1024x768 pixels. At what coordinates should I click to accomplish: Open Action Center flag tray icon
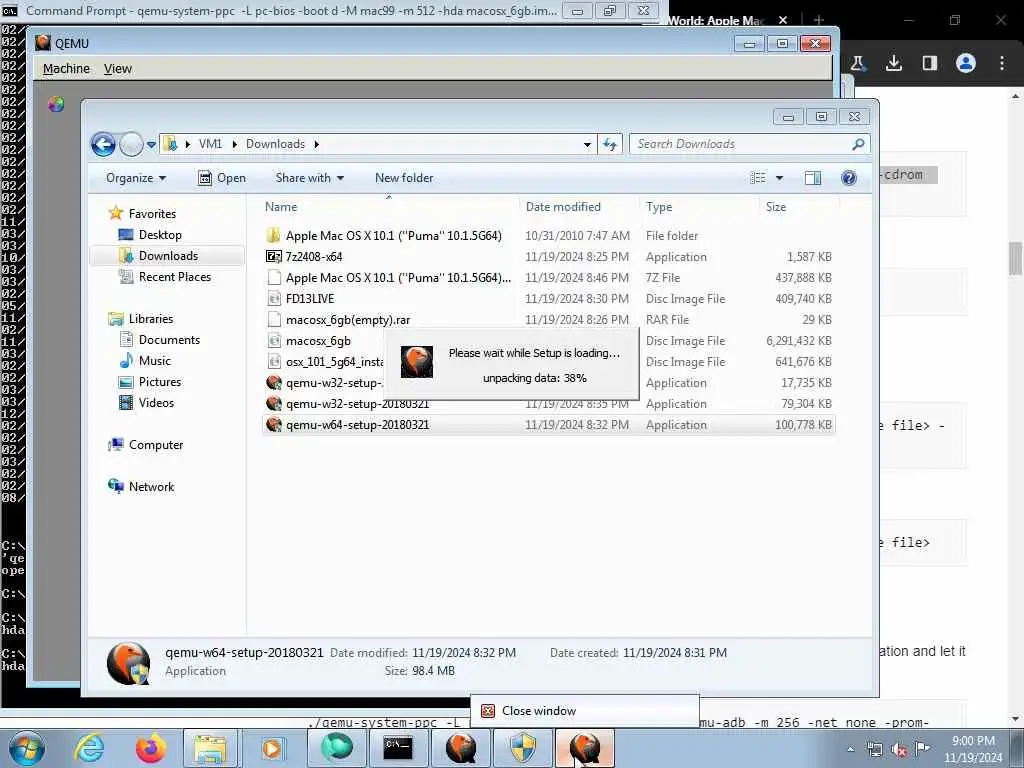(923, 749)
